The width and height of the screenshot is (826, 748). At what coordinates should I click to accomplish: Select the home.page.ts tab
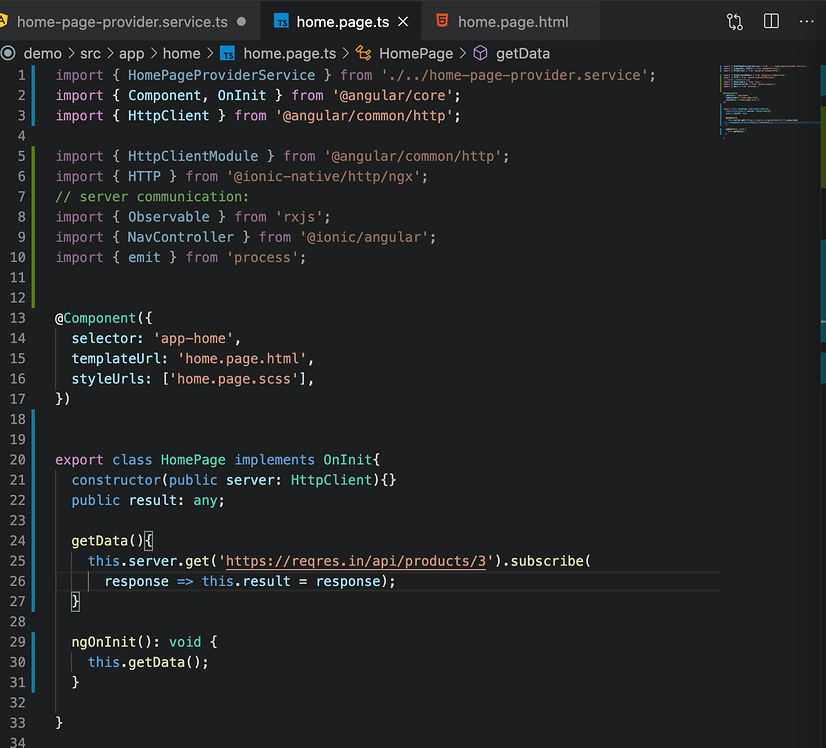(x=340, y=22)
